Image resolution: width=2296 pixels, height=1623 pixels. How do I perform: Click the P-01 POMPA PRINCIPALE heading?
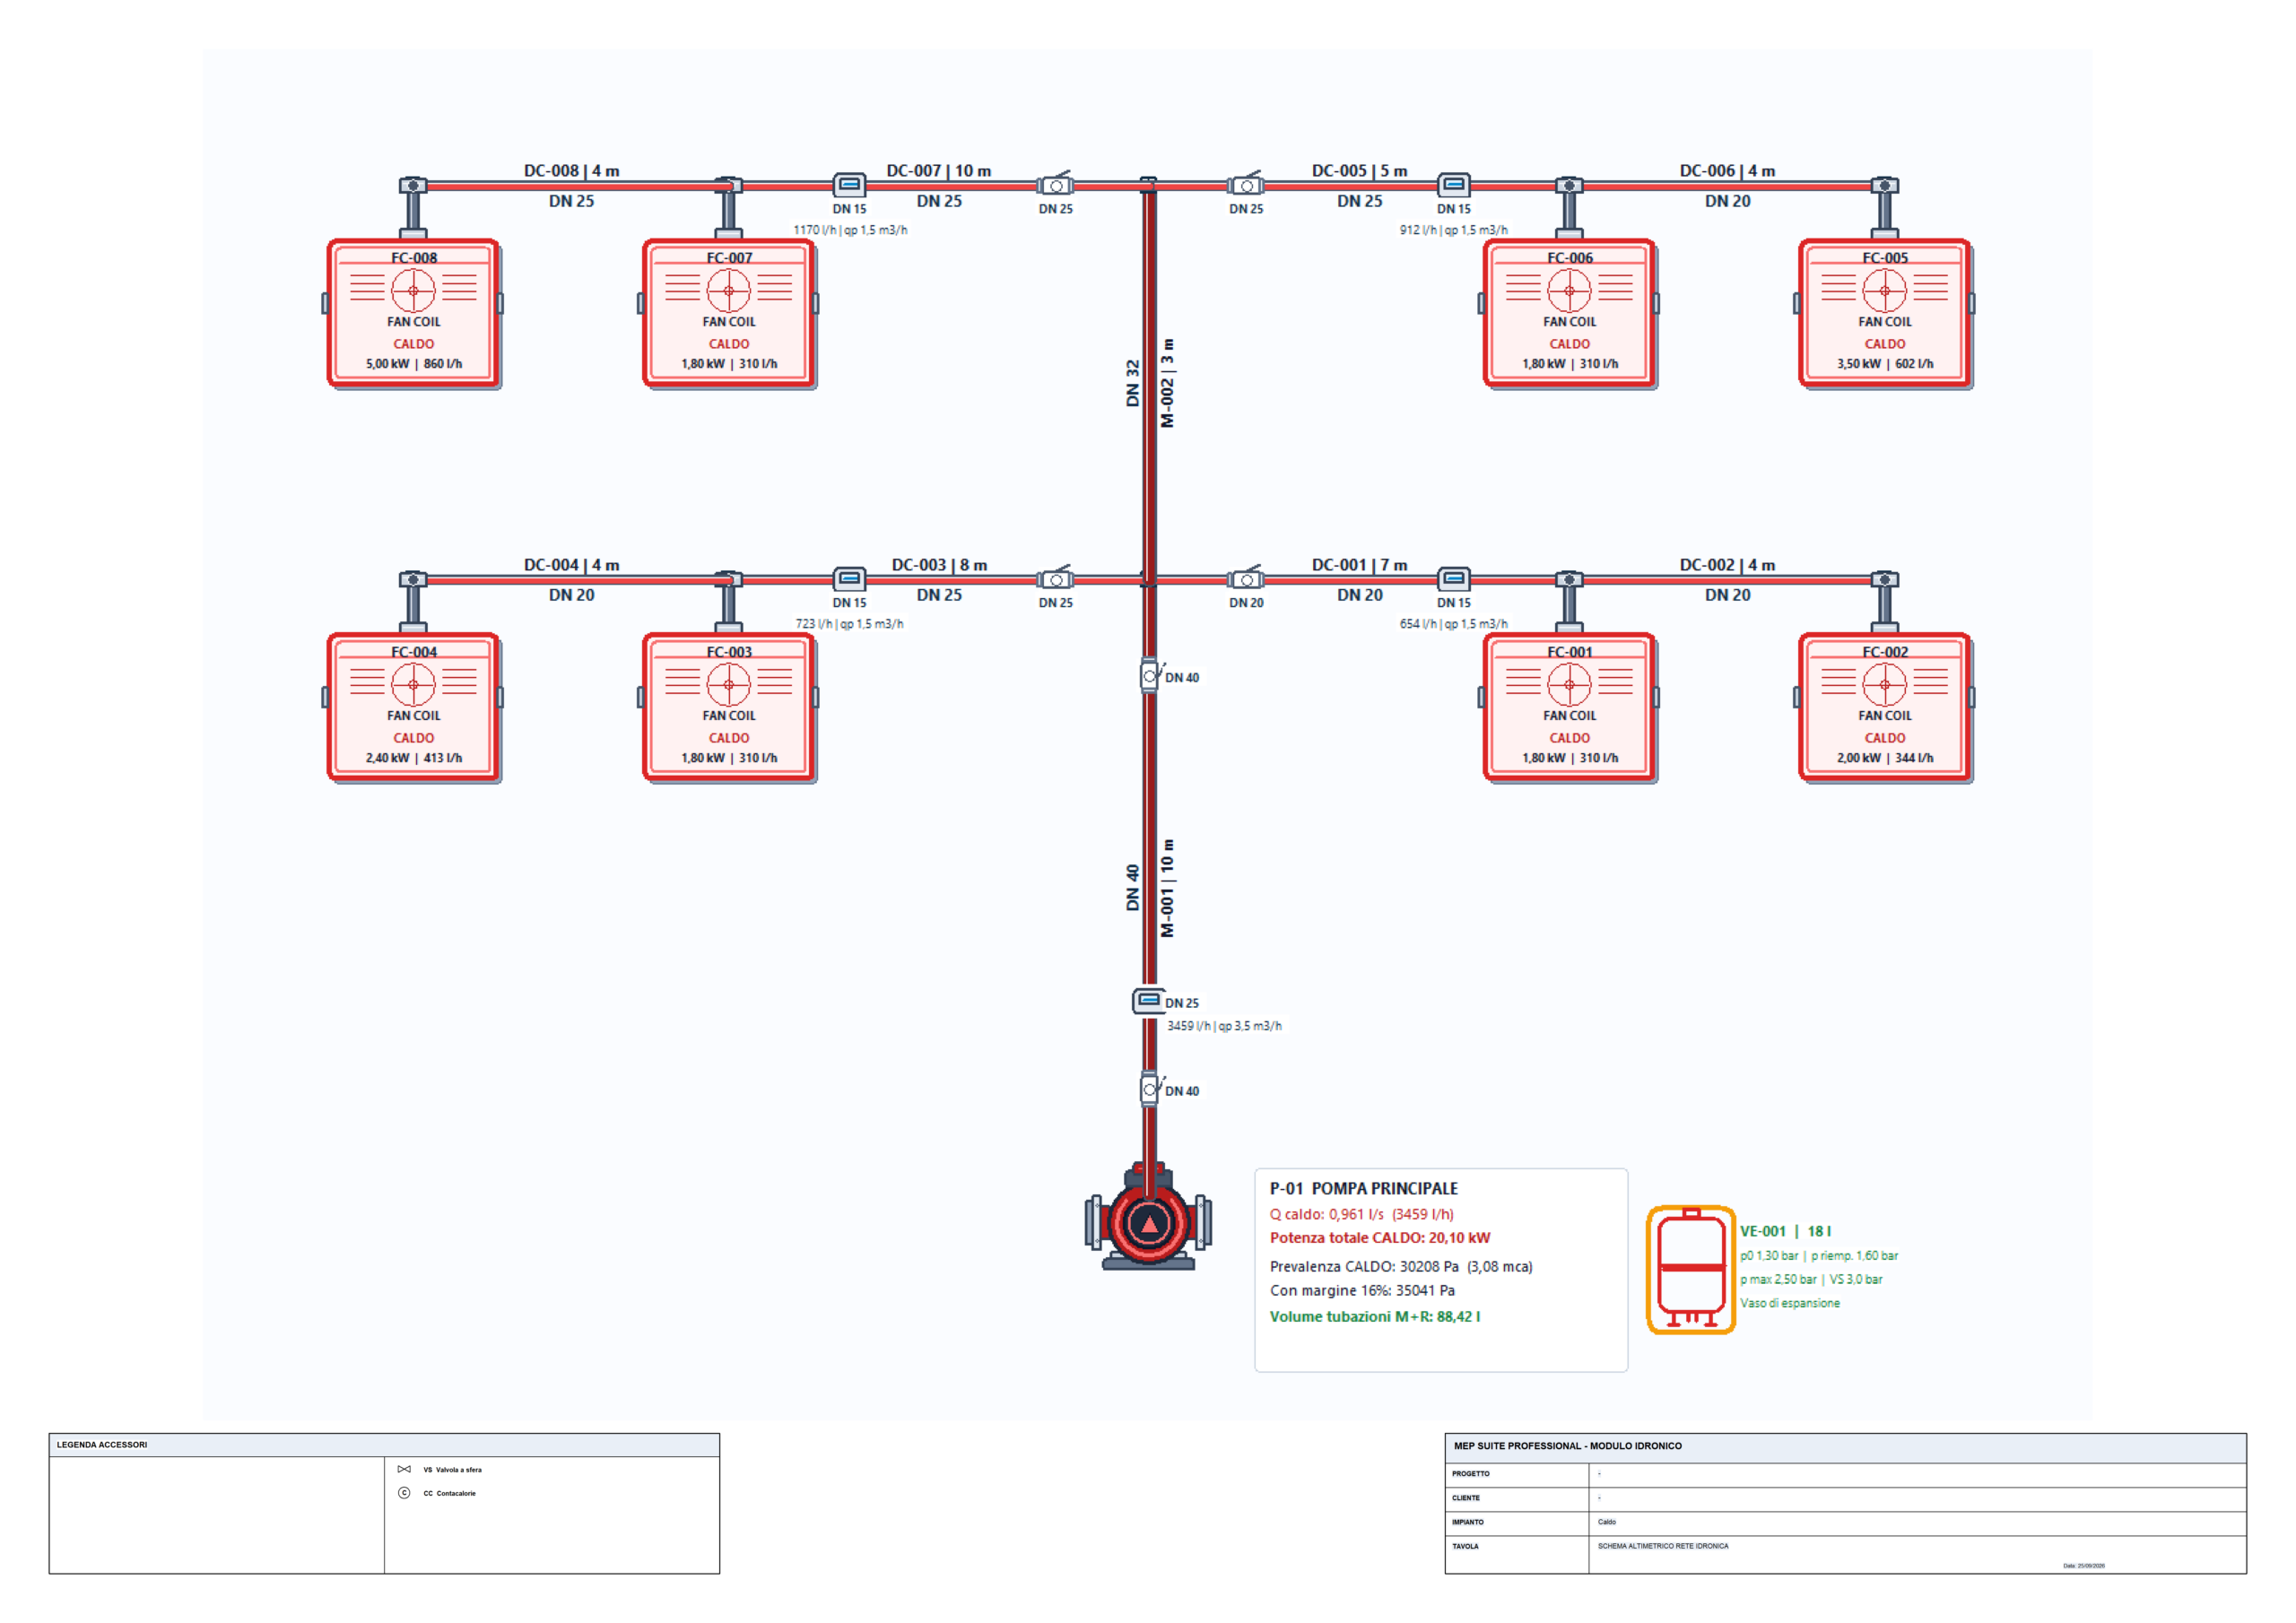(x=1364, y=1188)
